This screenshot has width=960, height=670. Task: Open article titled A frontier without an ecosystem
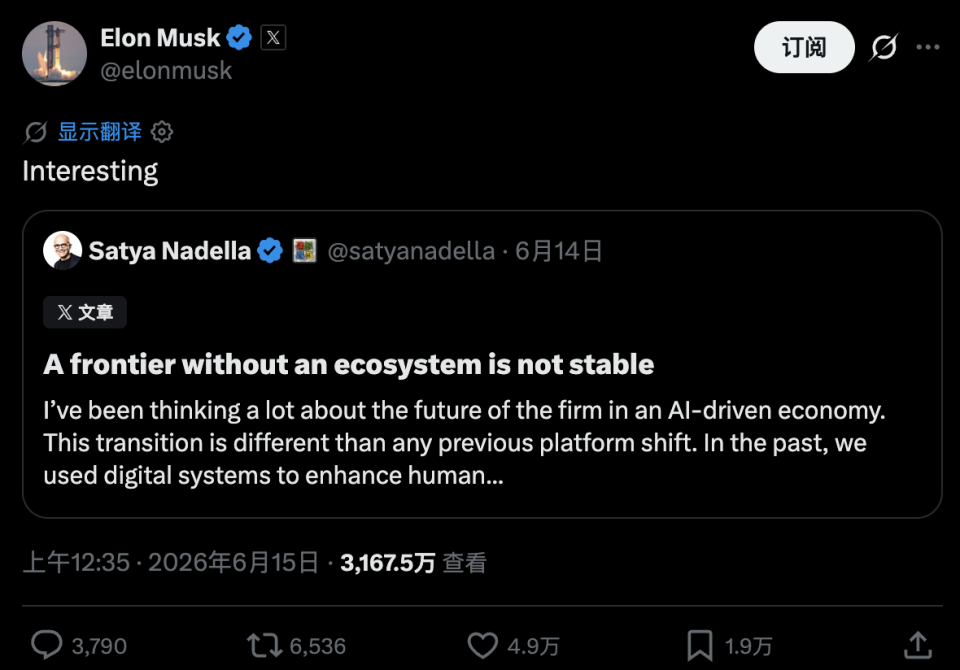point(349,364)
